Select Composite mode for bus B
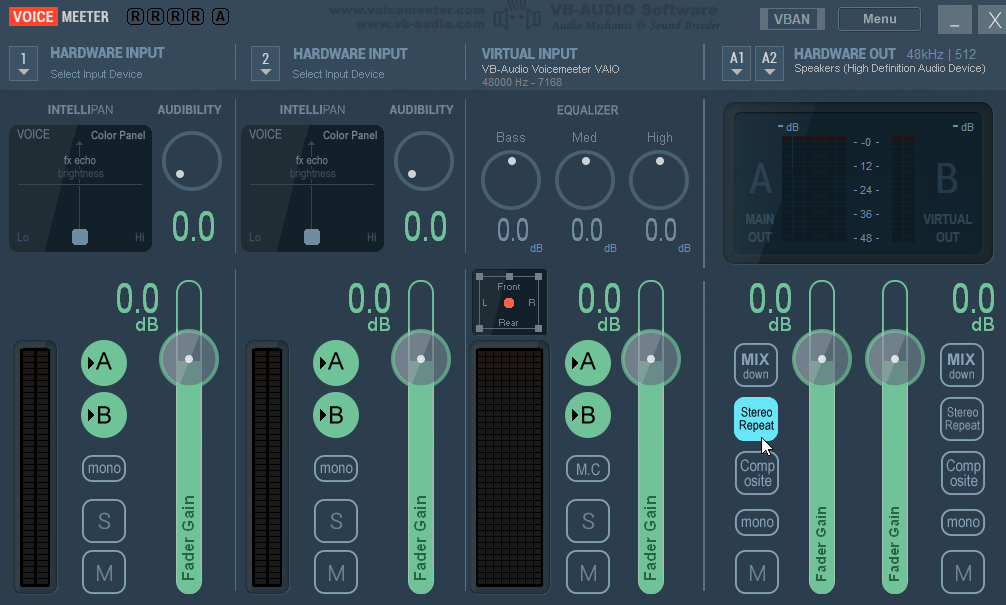This screenshot has width=1006, height=605. coord(963,473)
